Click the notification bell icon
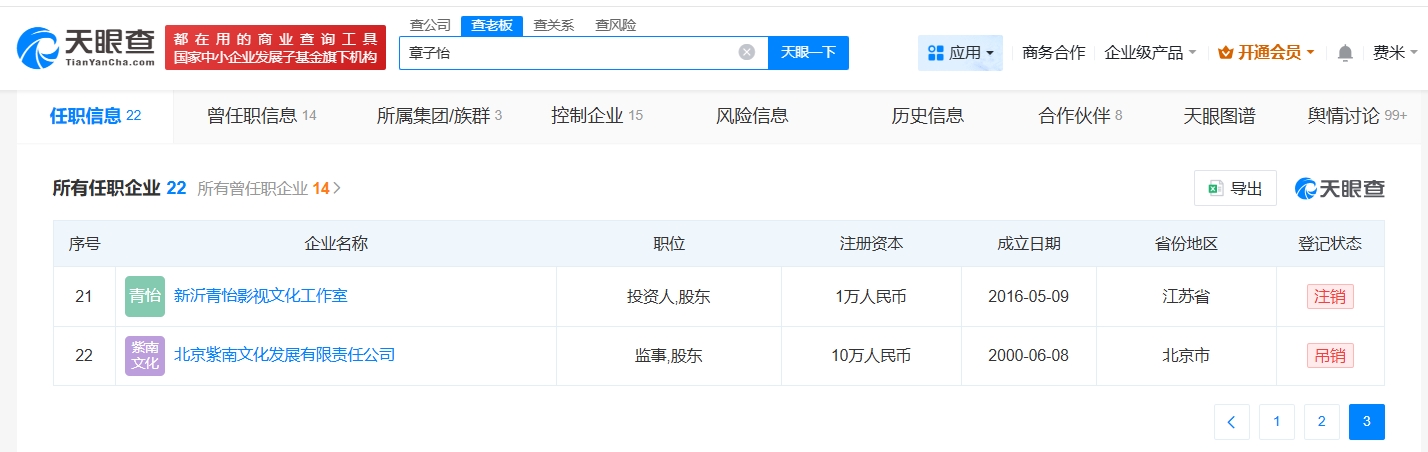1428x452 pixels. click(1345, 53)
